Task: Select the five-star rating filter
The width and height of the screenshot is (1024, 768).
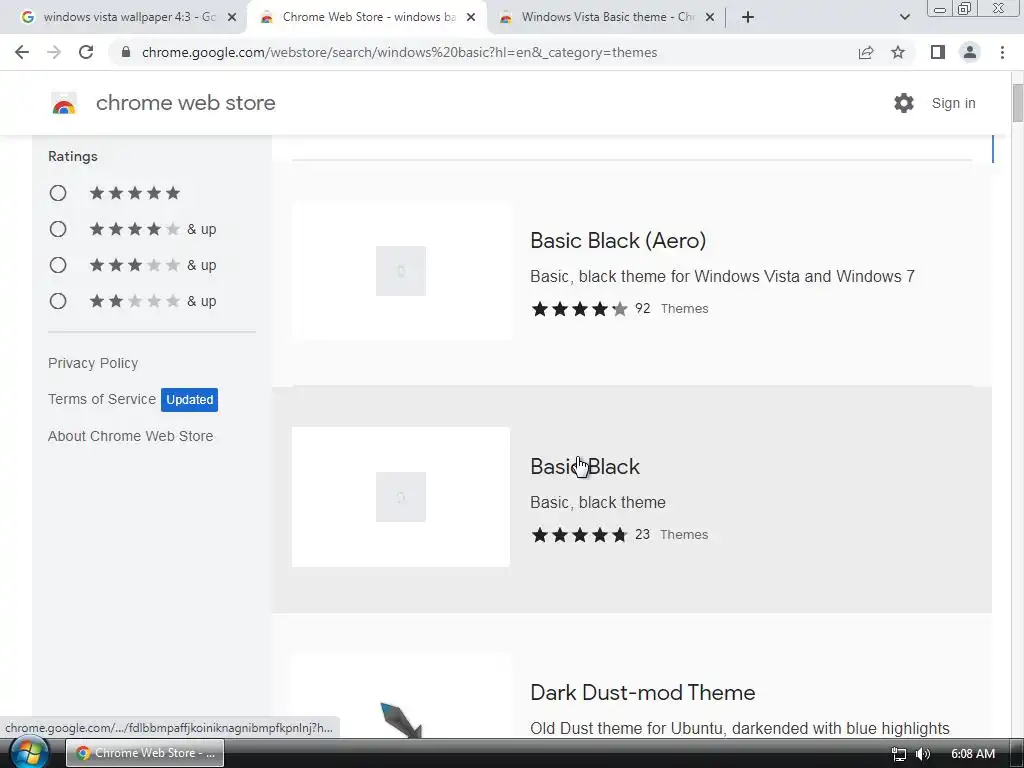Action: tap(58, 193)
